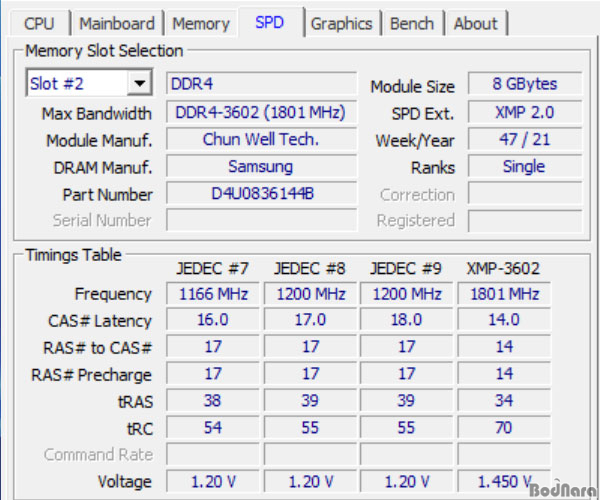Click the Part Number label
The height and width of the screenshot is (500, 600).
(108, 195)
